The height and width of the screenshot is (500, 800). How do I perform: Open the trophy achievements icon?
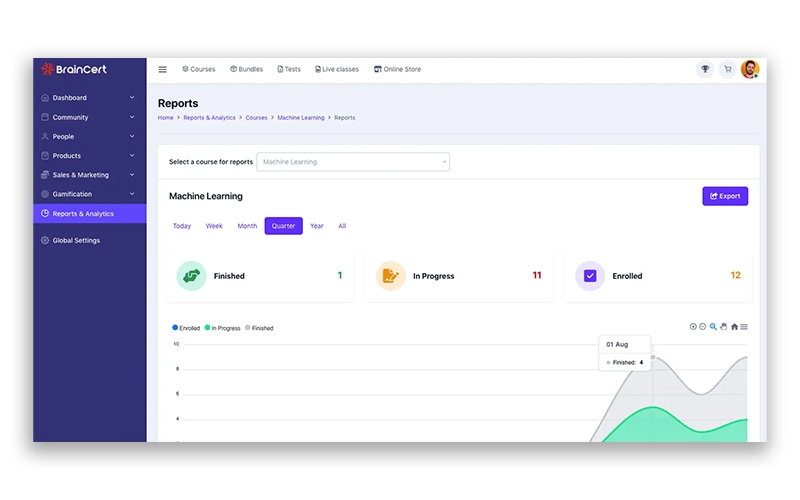(705, 69)
